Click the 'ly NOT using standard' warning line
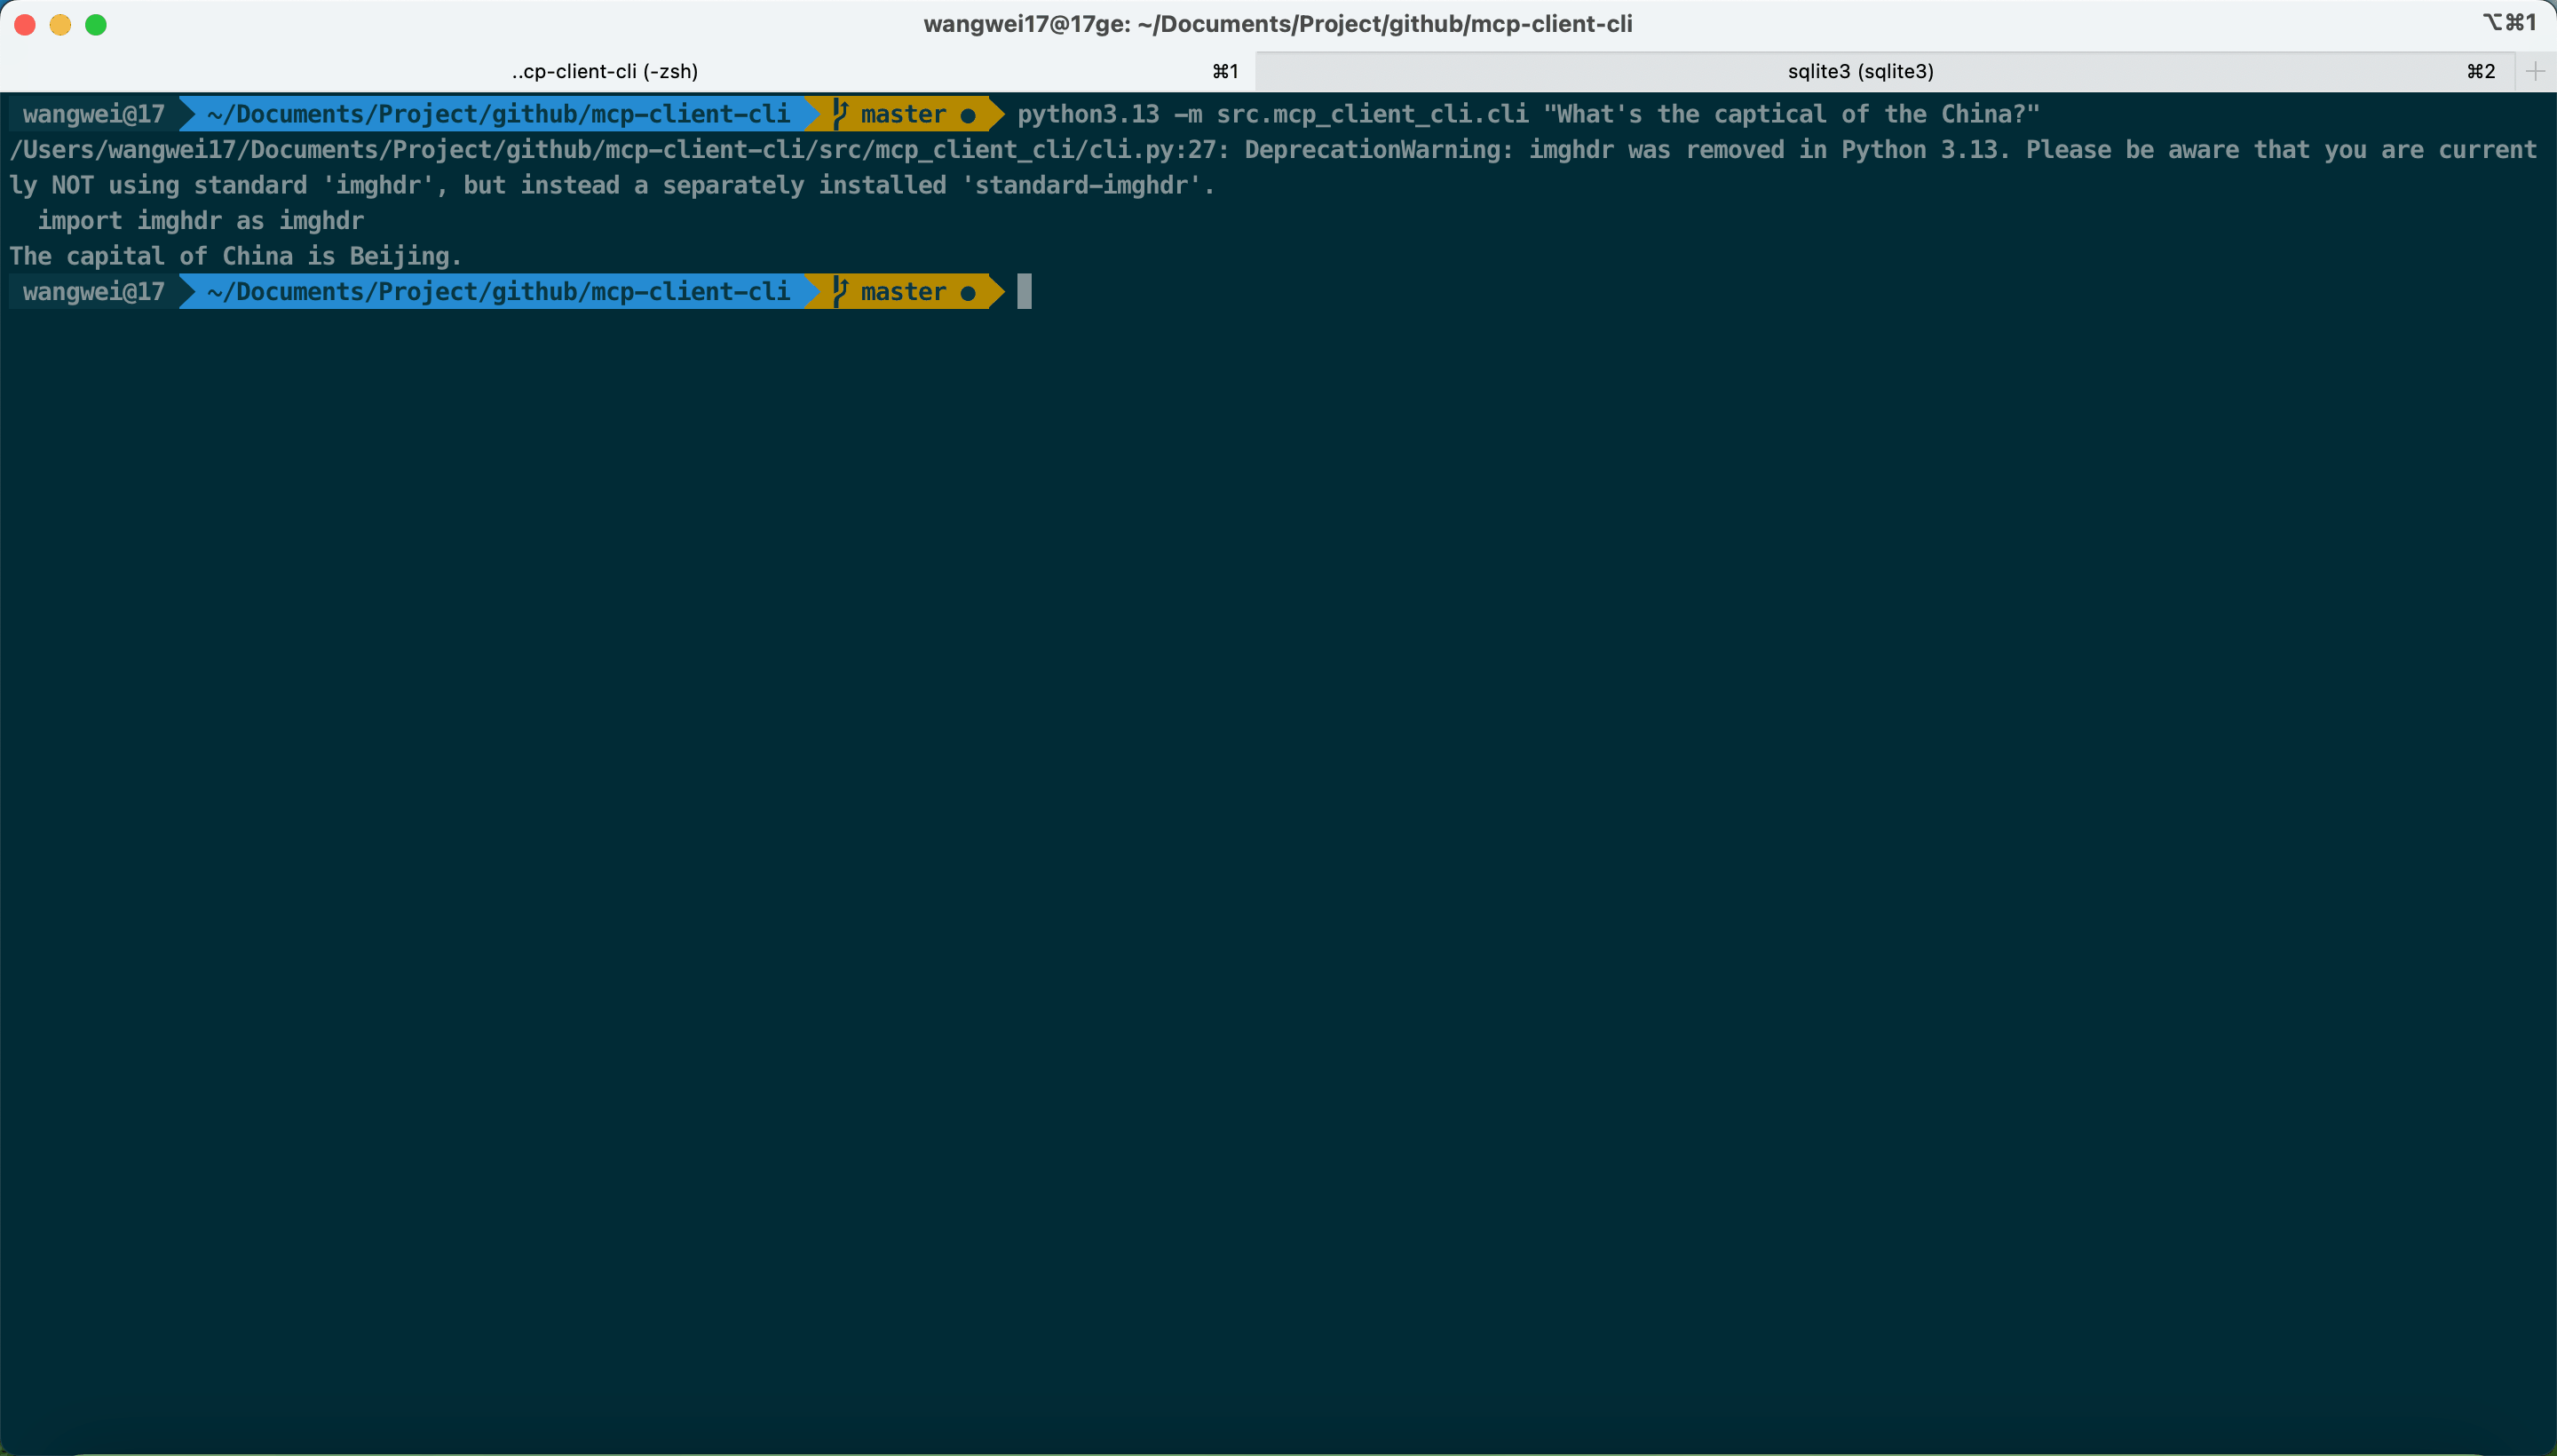 pyautogui.click(x=612, y=185)
